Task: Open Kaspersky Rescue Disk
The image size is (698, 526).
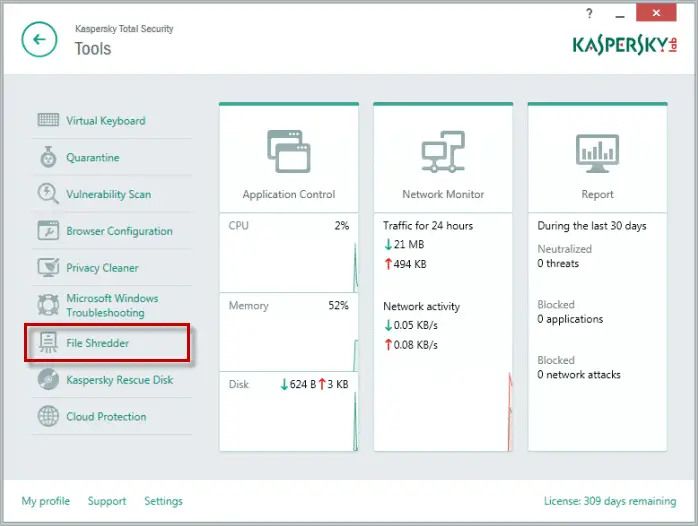Action: tap(119, 380)
